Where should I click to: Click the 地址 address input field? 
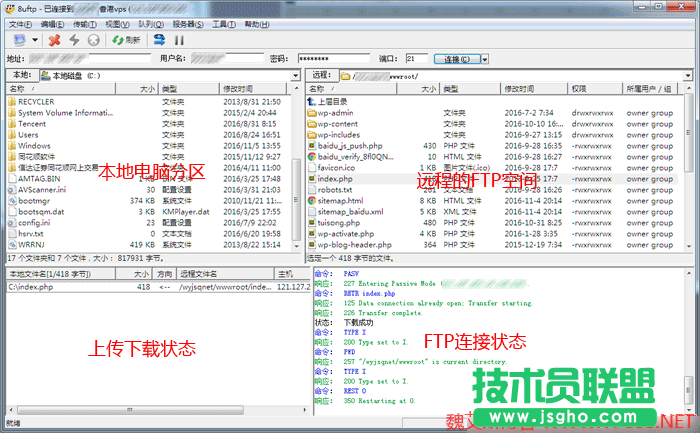coord(90,58)
